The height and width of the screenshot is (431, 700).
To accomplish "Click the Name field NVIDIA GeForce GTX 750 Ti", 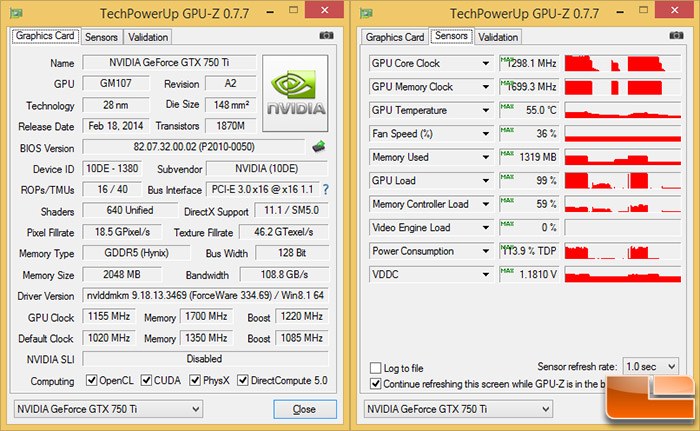I will [x=169, y=63].
